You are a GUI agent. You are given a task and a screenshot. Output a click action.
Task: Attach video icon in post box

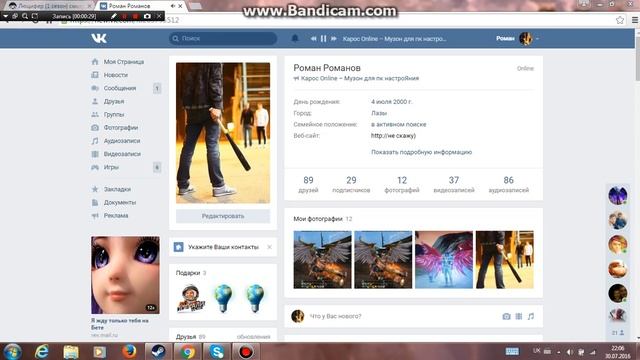[x=518, y=316]
